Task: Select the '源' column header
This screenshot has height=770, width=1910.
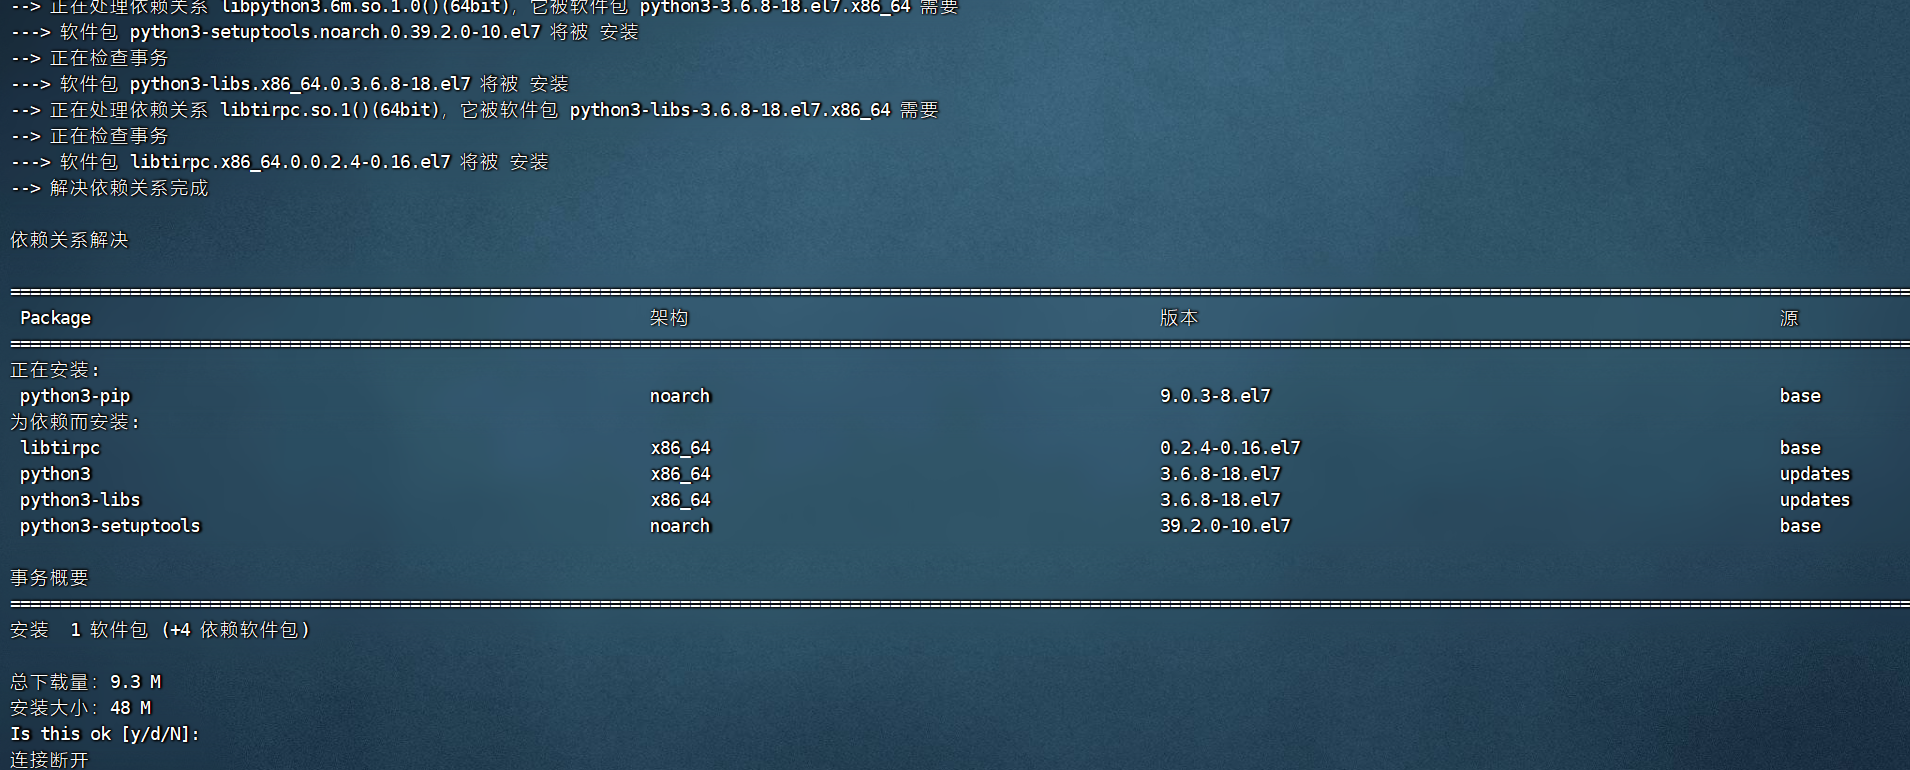Action: (1789, 318)
